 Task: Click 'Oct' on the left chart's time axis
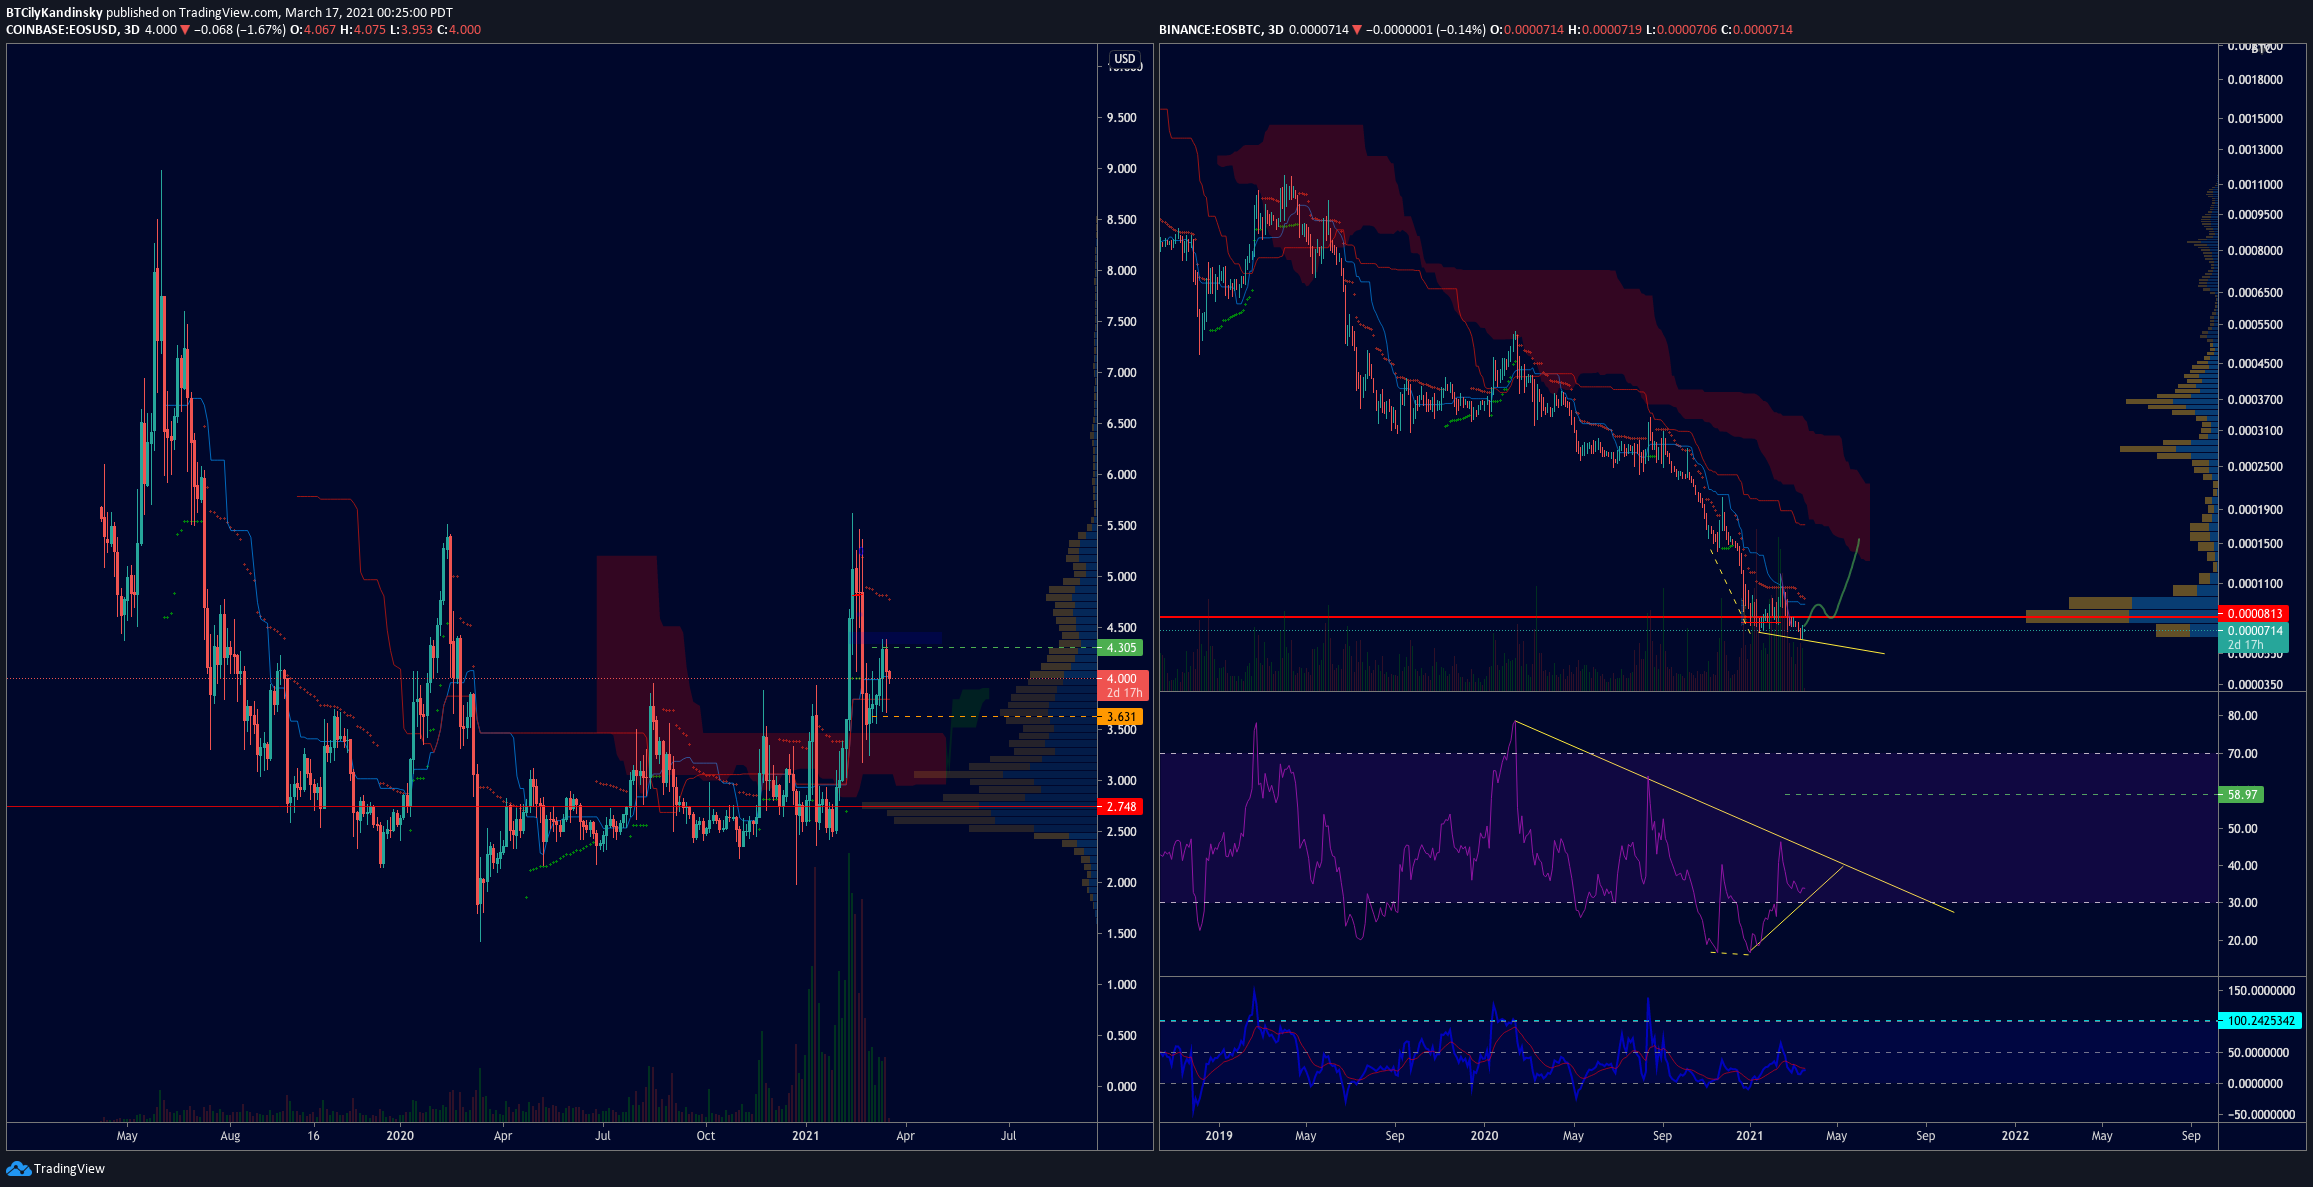(x=706, y=1136)
